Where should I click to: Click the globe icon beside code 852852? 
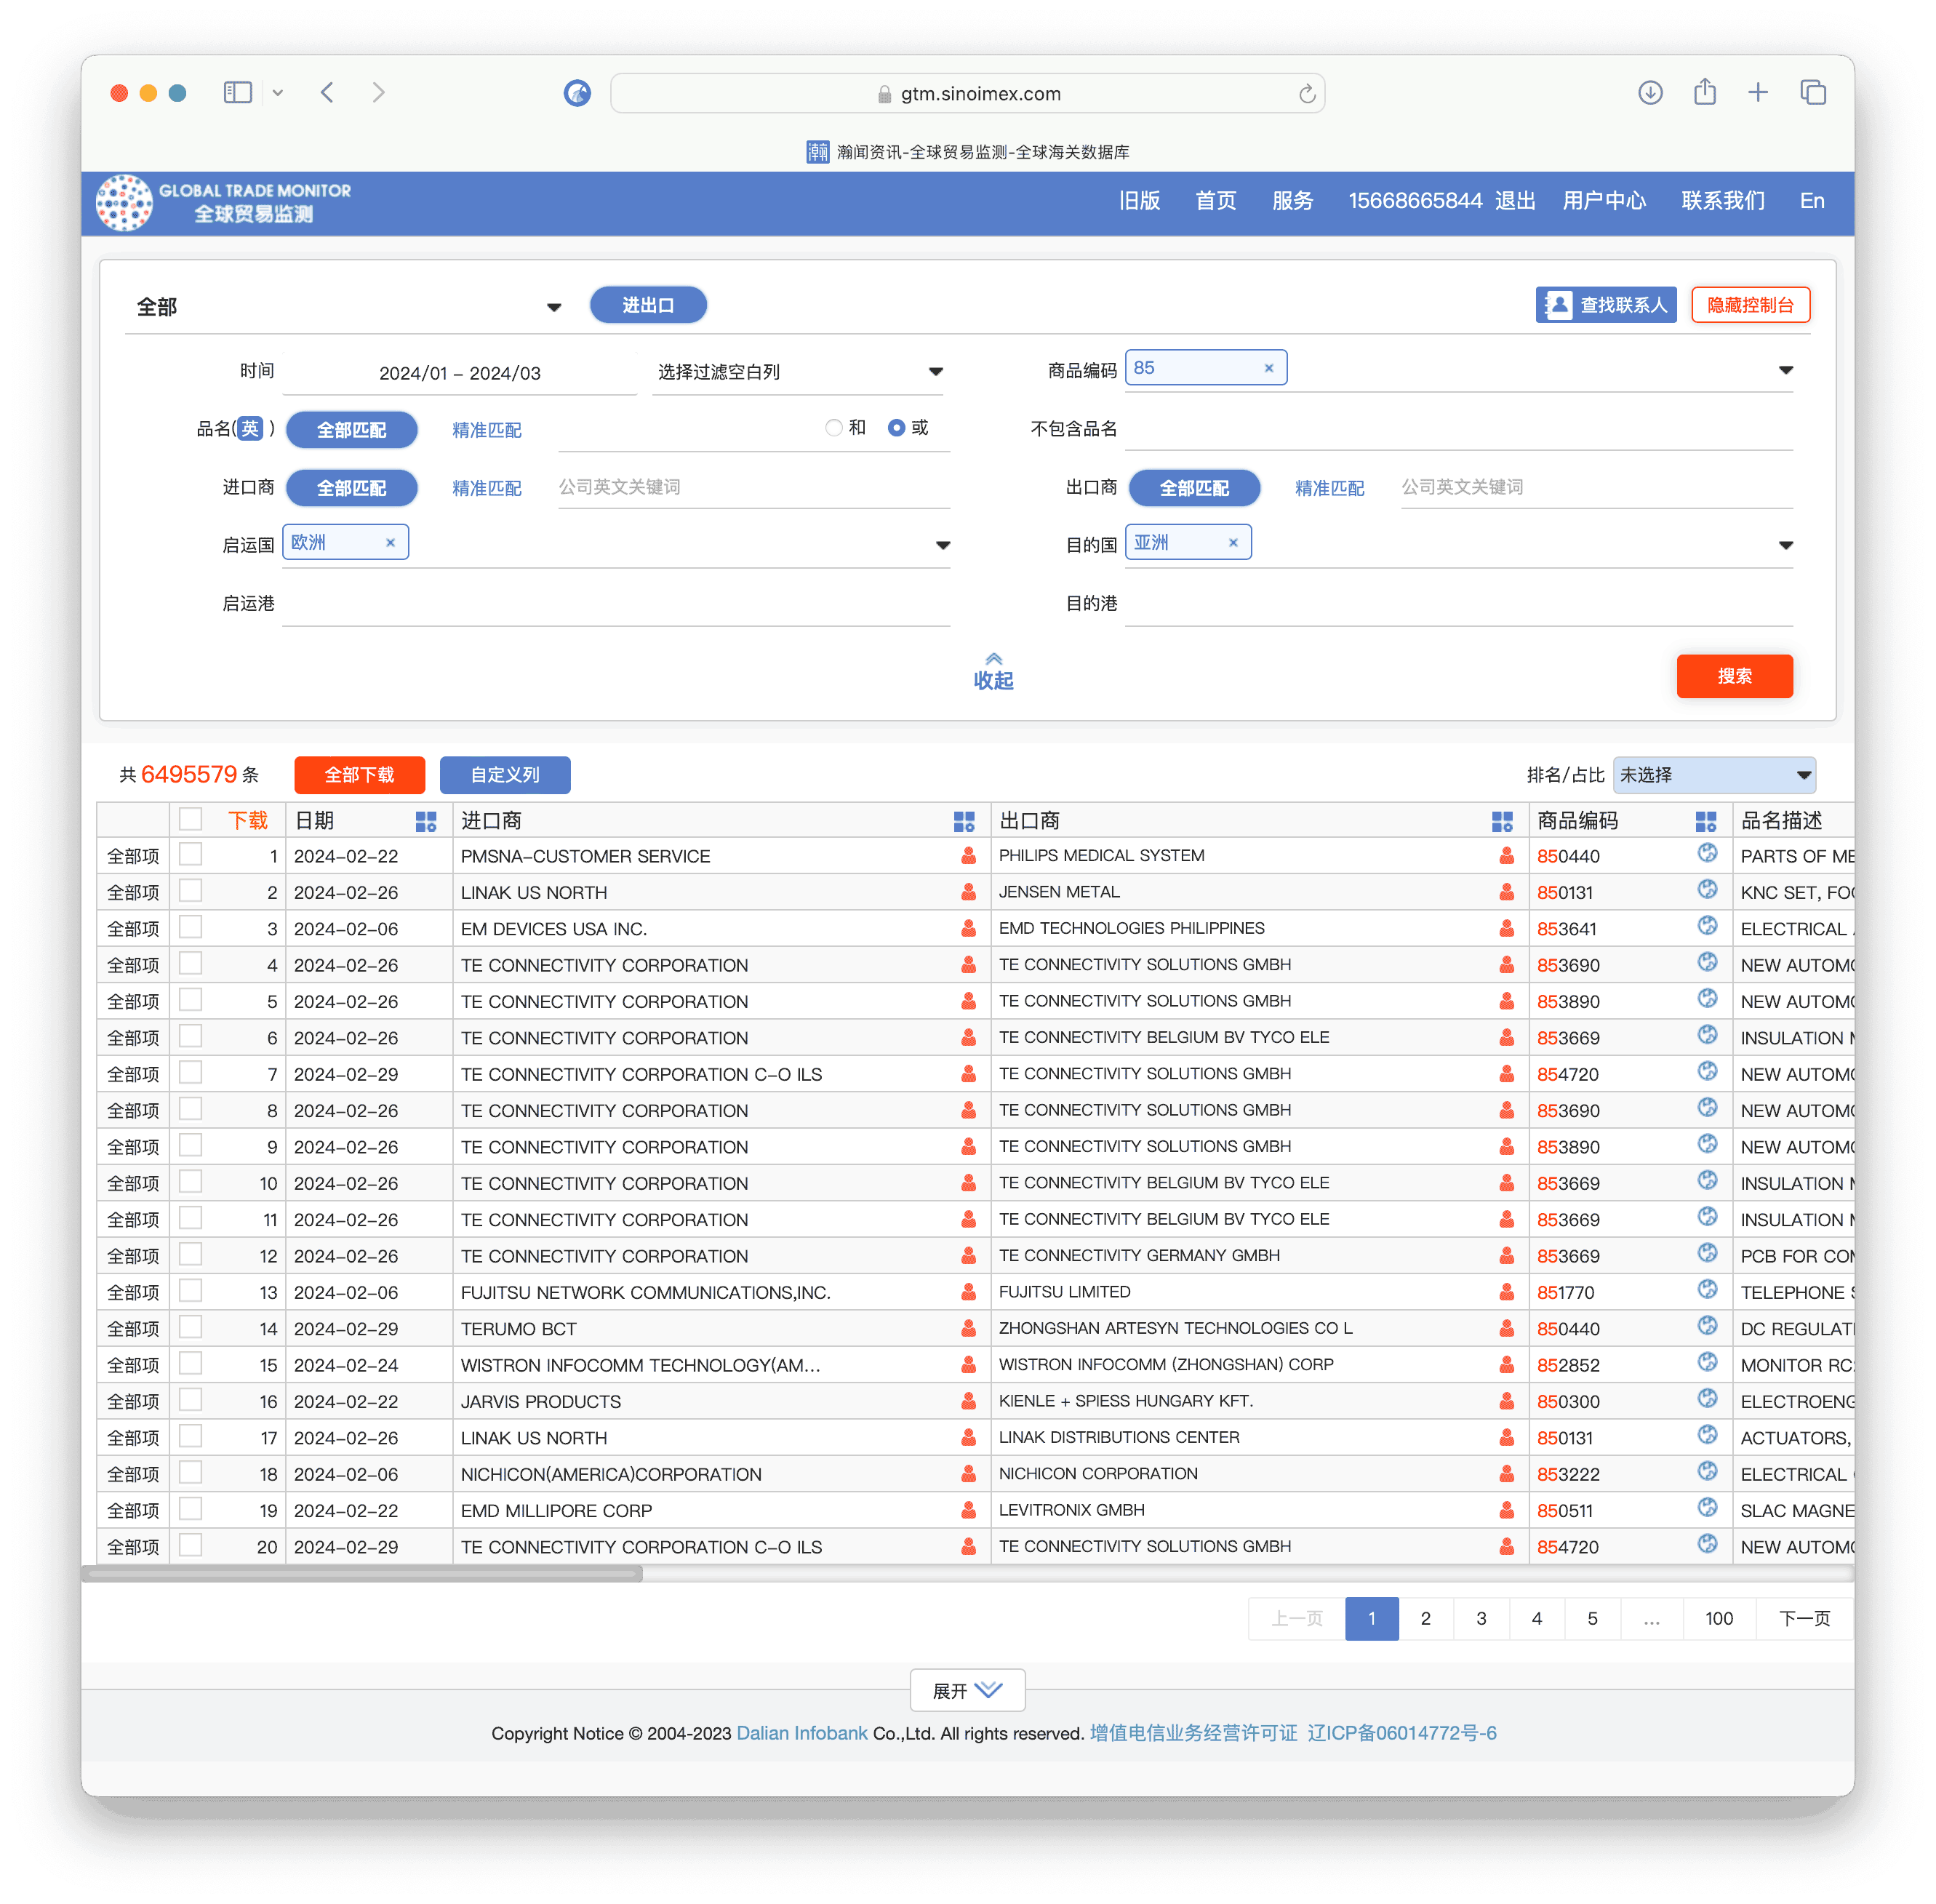tap(1707, 1362)
